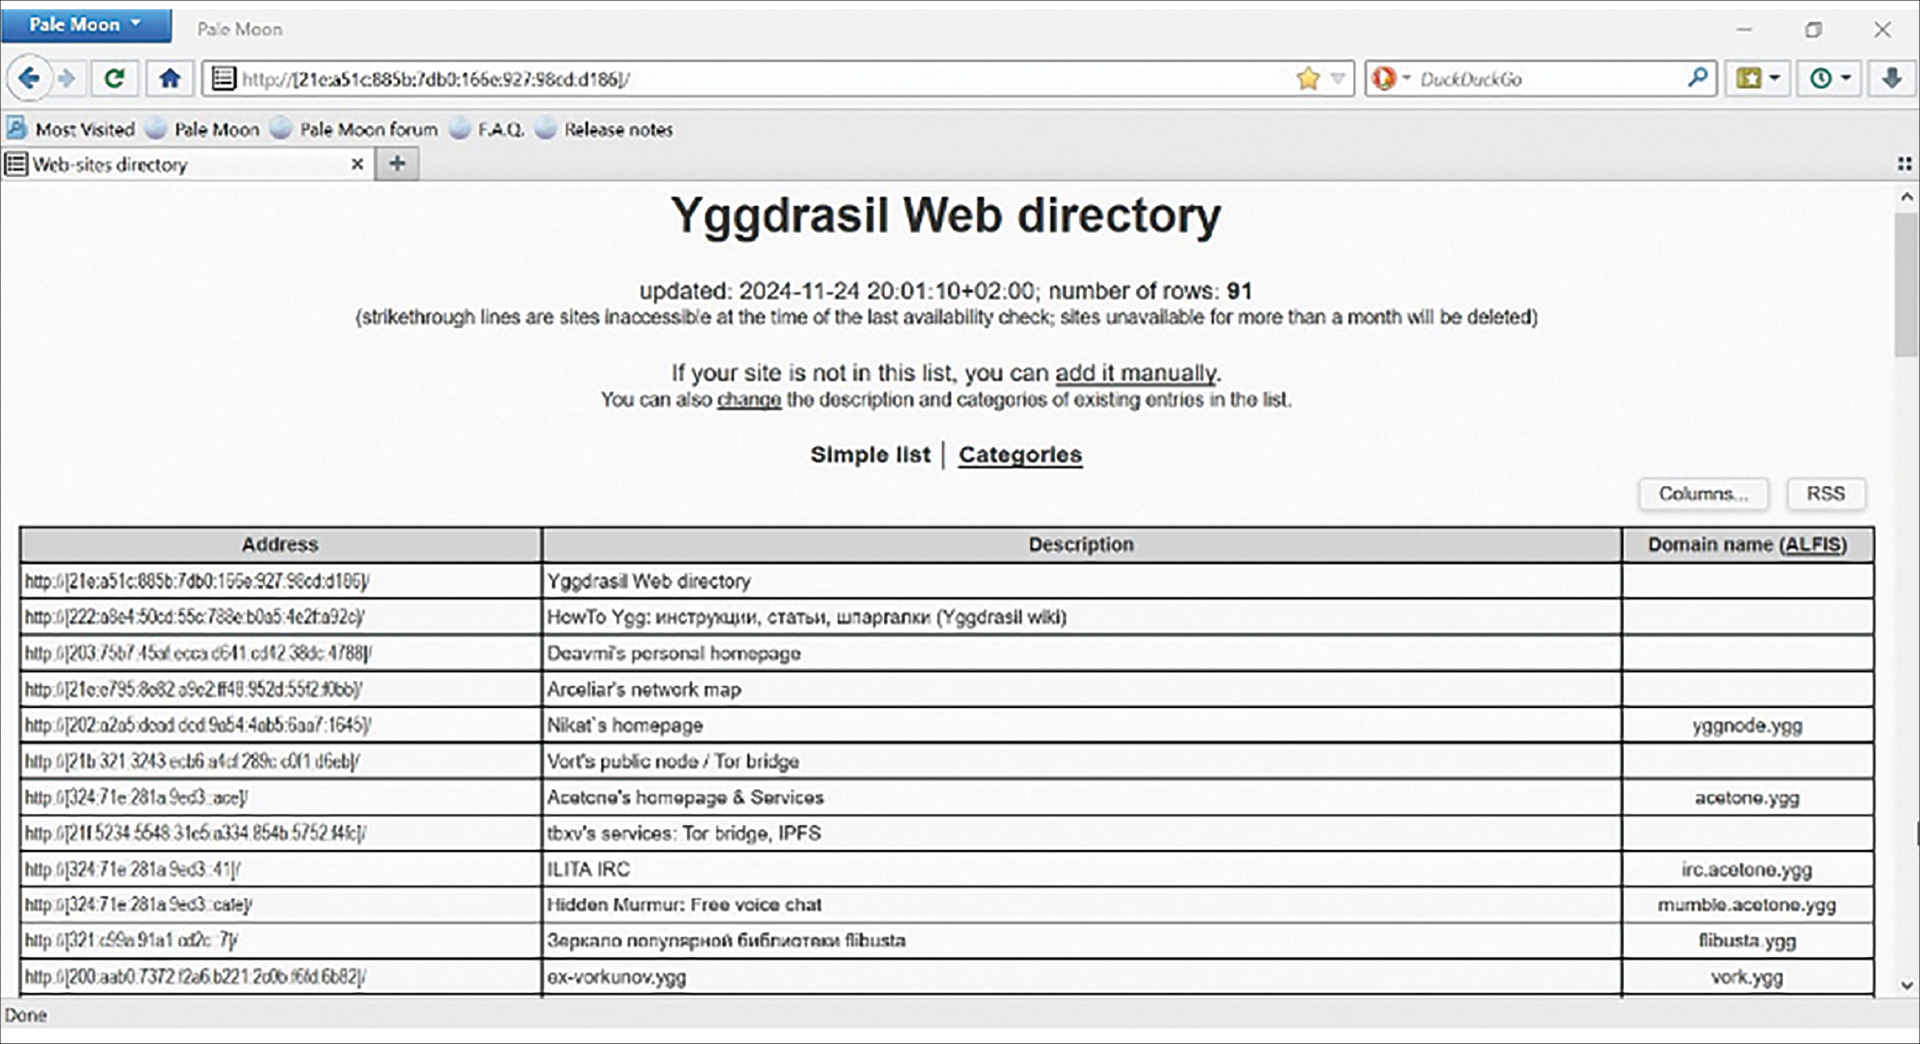The image size is (1920, 1044).
Task: Open the F.A.Q. bookmark
Action: point(487,129)
